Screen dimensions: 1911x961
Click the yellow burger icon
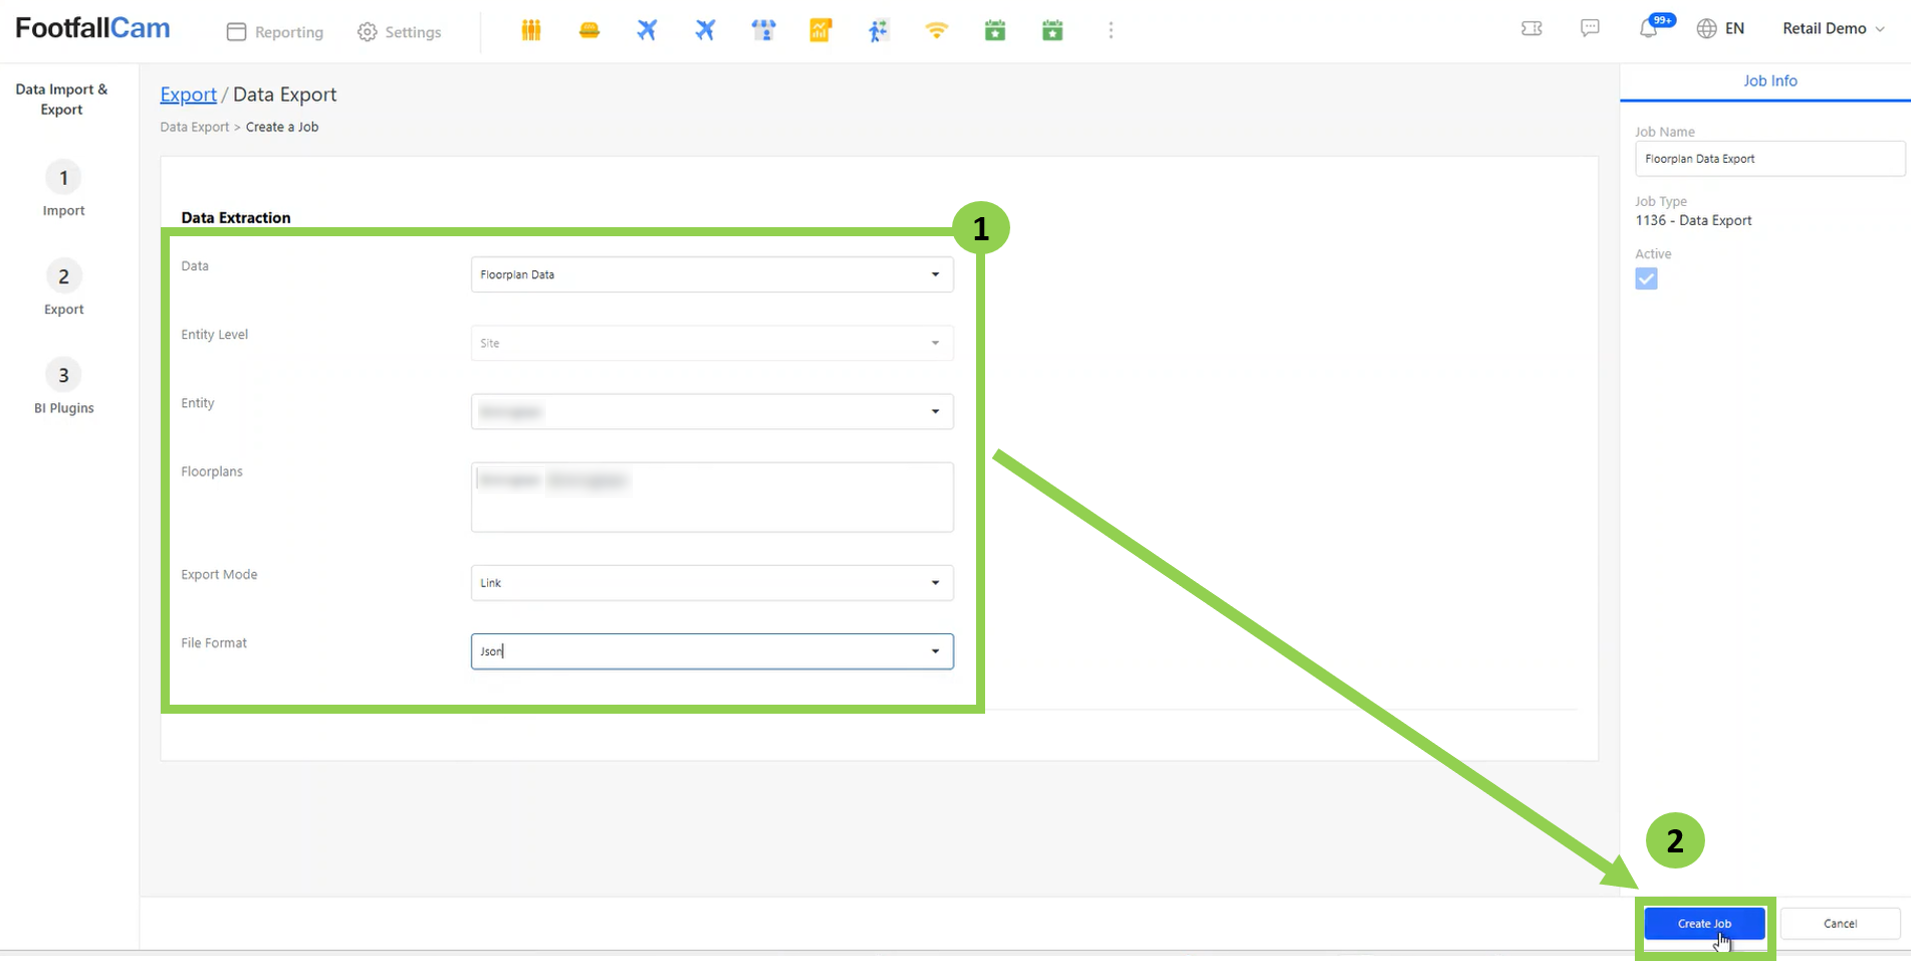[x=589, y=31]
